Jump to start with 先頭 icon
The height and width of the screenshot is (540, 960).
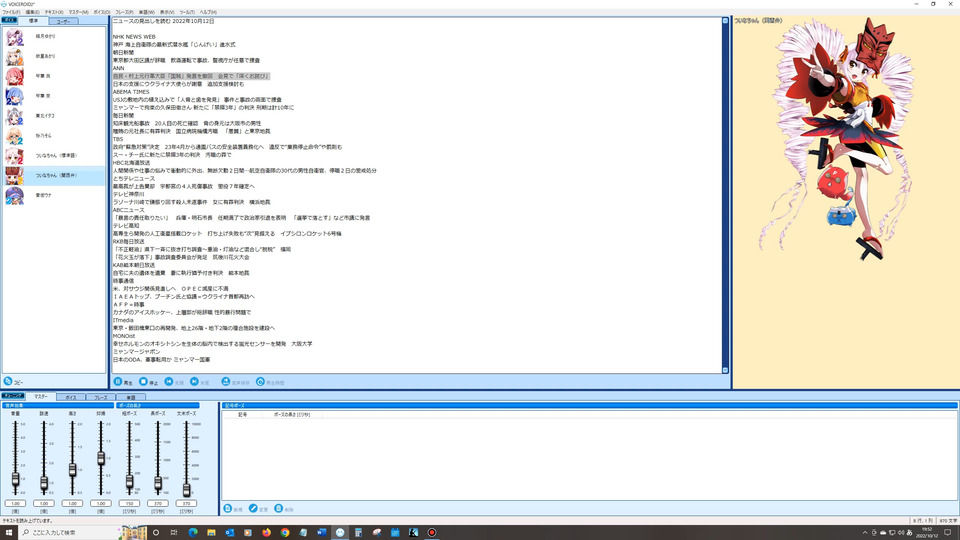[x=168, y=381]
